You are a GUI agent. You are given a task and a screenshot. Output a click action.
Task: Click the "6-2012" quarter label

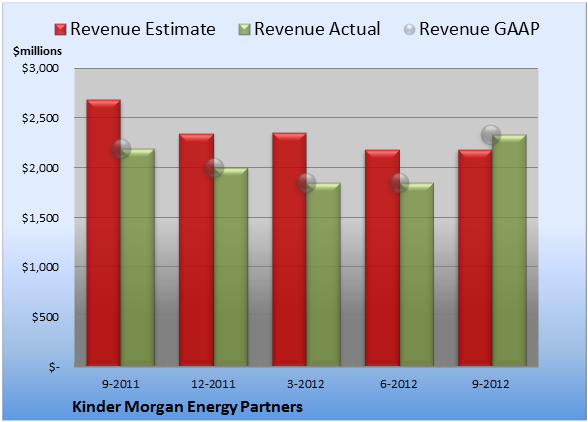tap(399, 384)
